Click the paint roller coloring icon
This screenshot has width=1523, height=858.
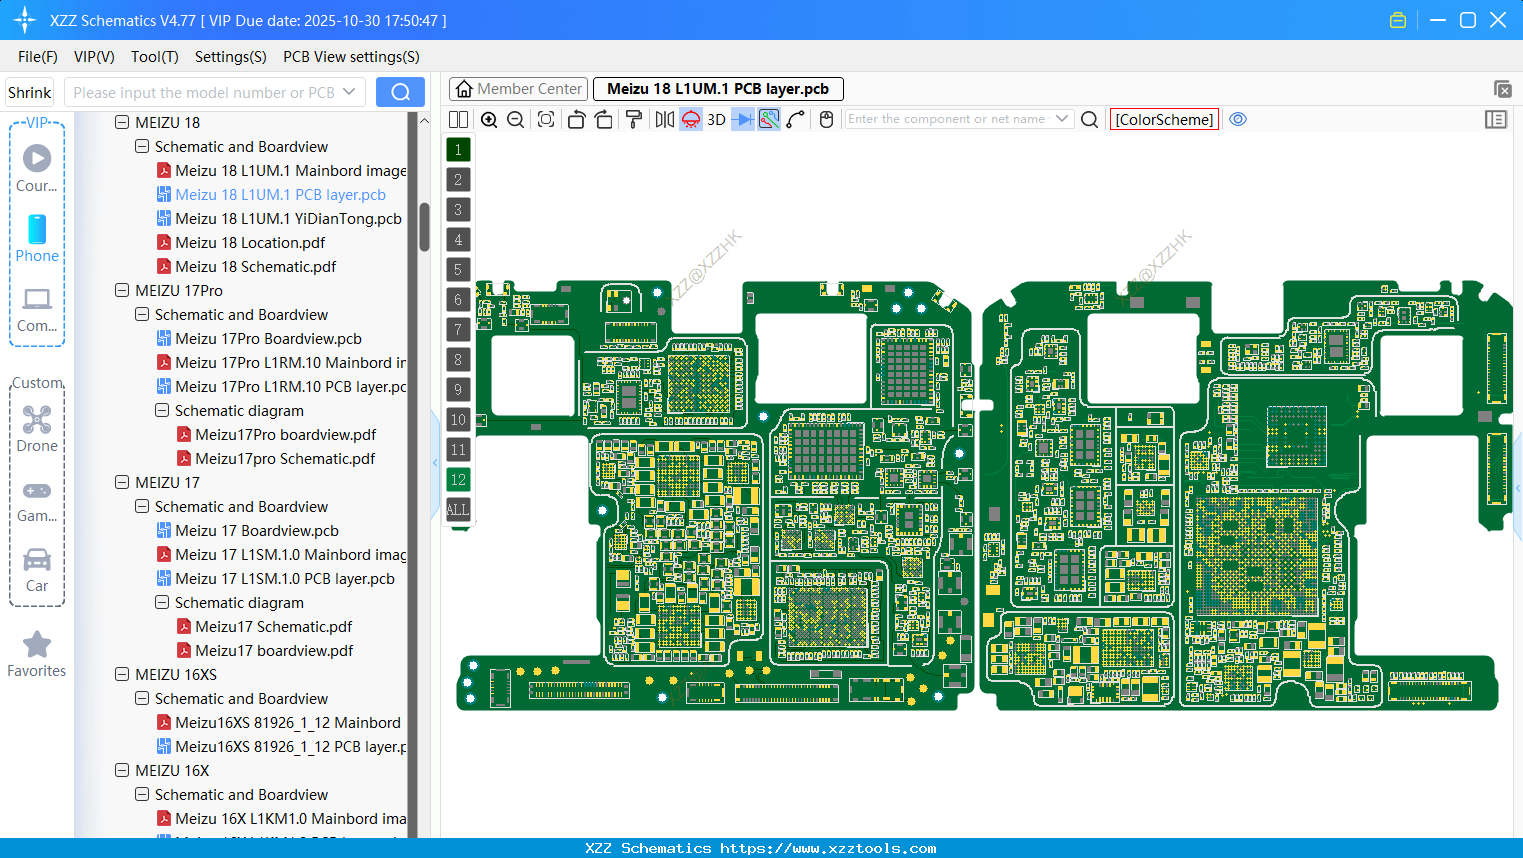(x=633, y=119)
